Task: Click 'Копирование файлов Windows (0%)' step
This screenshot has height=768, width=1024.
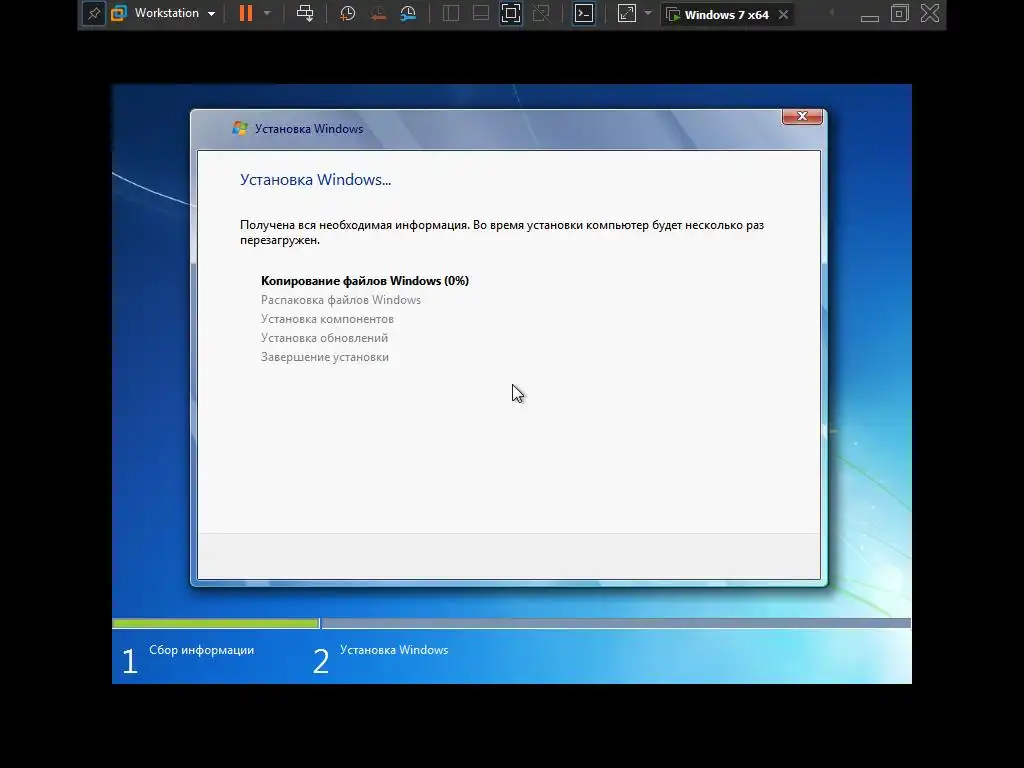Action: (x=364, y=281)
